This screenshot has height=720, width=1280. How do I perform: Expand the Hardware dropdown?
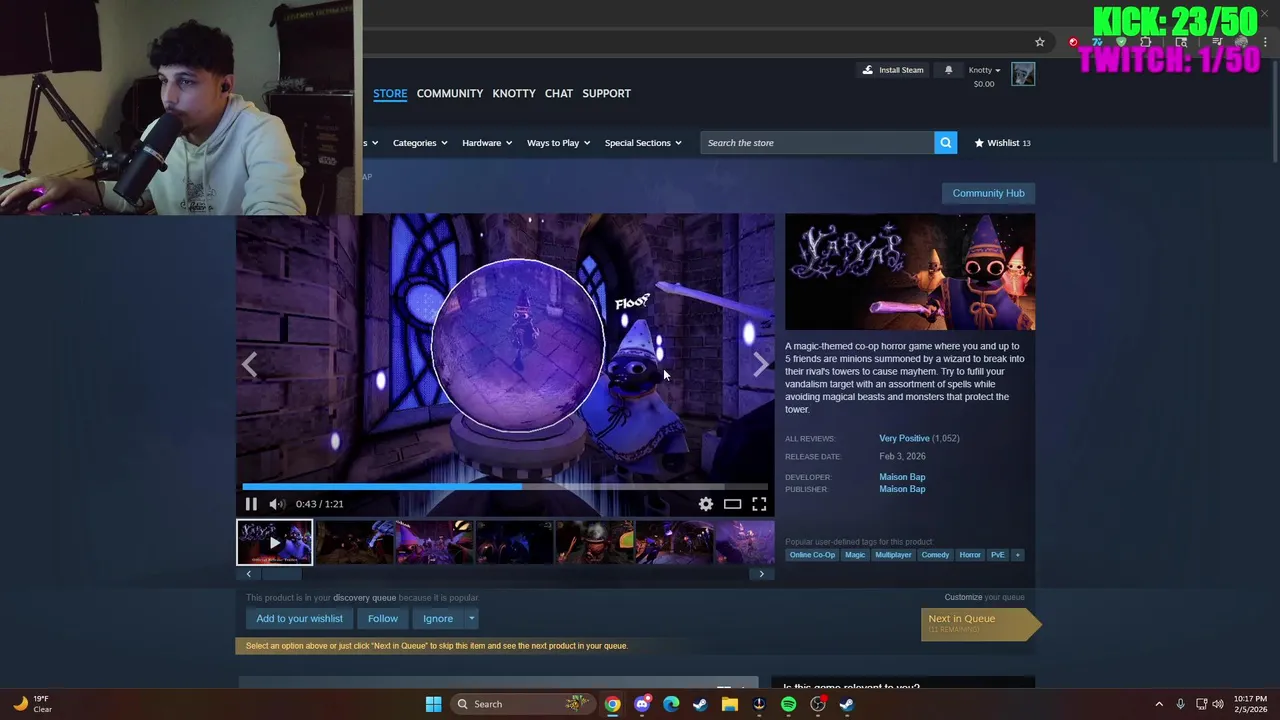[487, 143]
